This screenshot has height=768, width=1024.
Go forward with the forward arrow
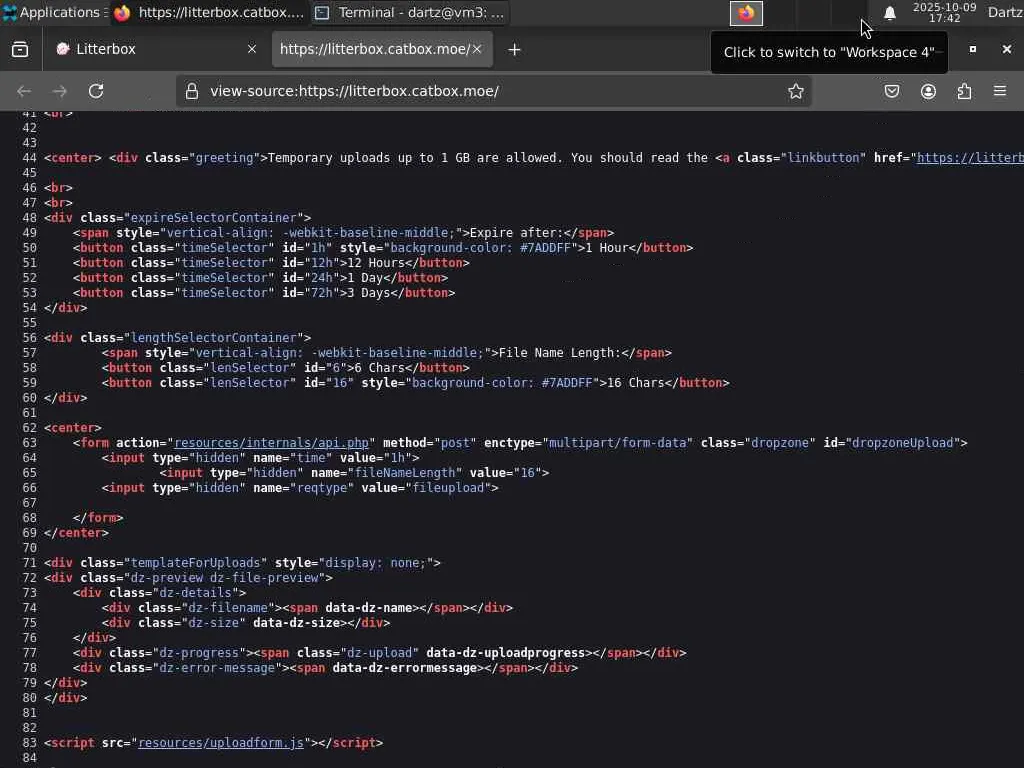click(59, 91)
